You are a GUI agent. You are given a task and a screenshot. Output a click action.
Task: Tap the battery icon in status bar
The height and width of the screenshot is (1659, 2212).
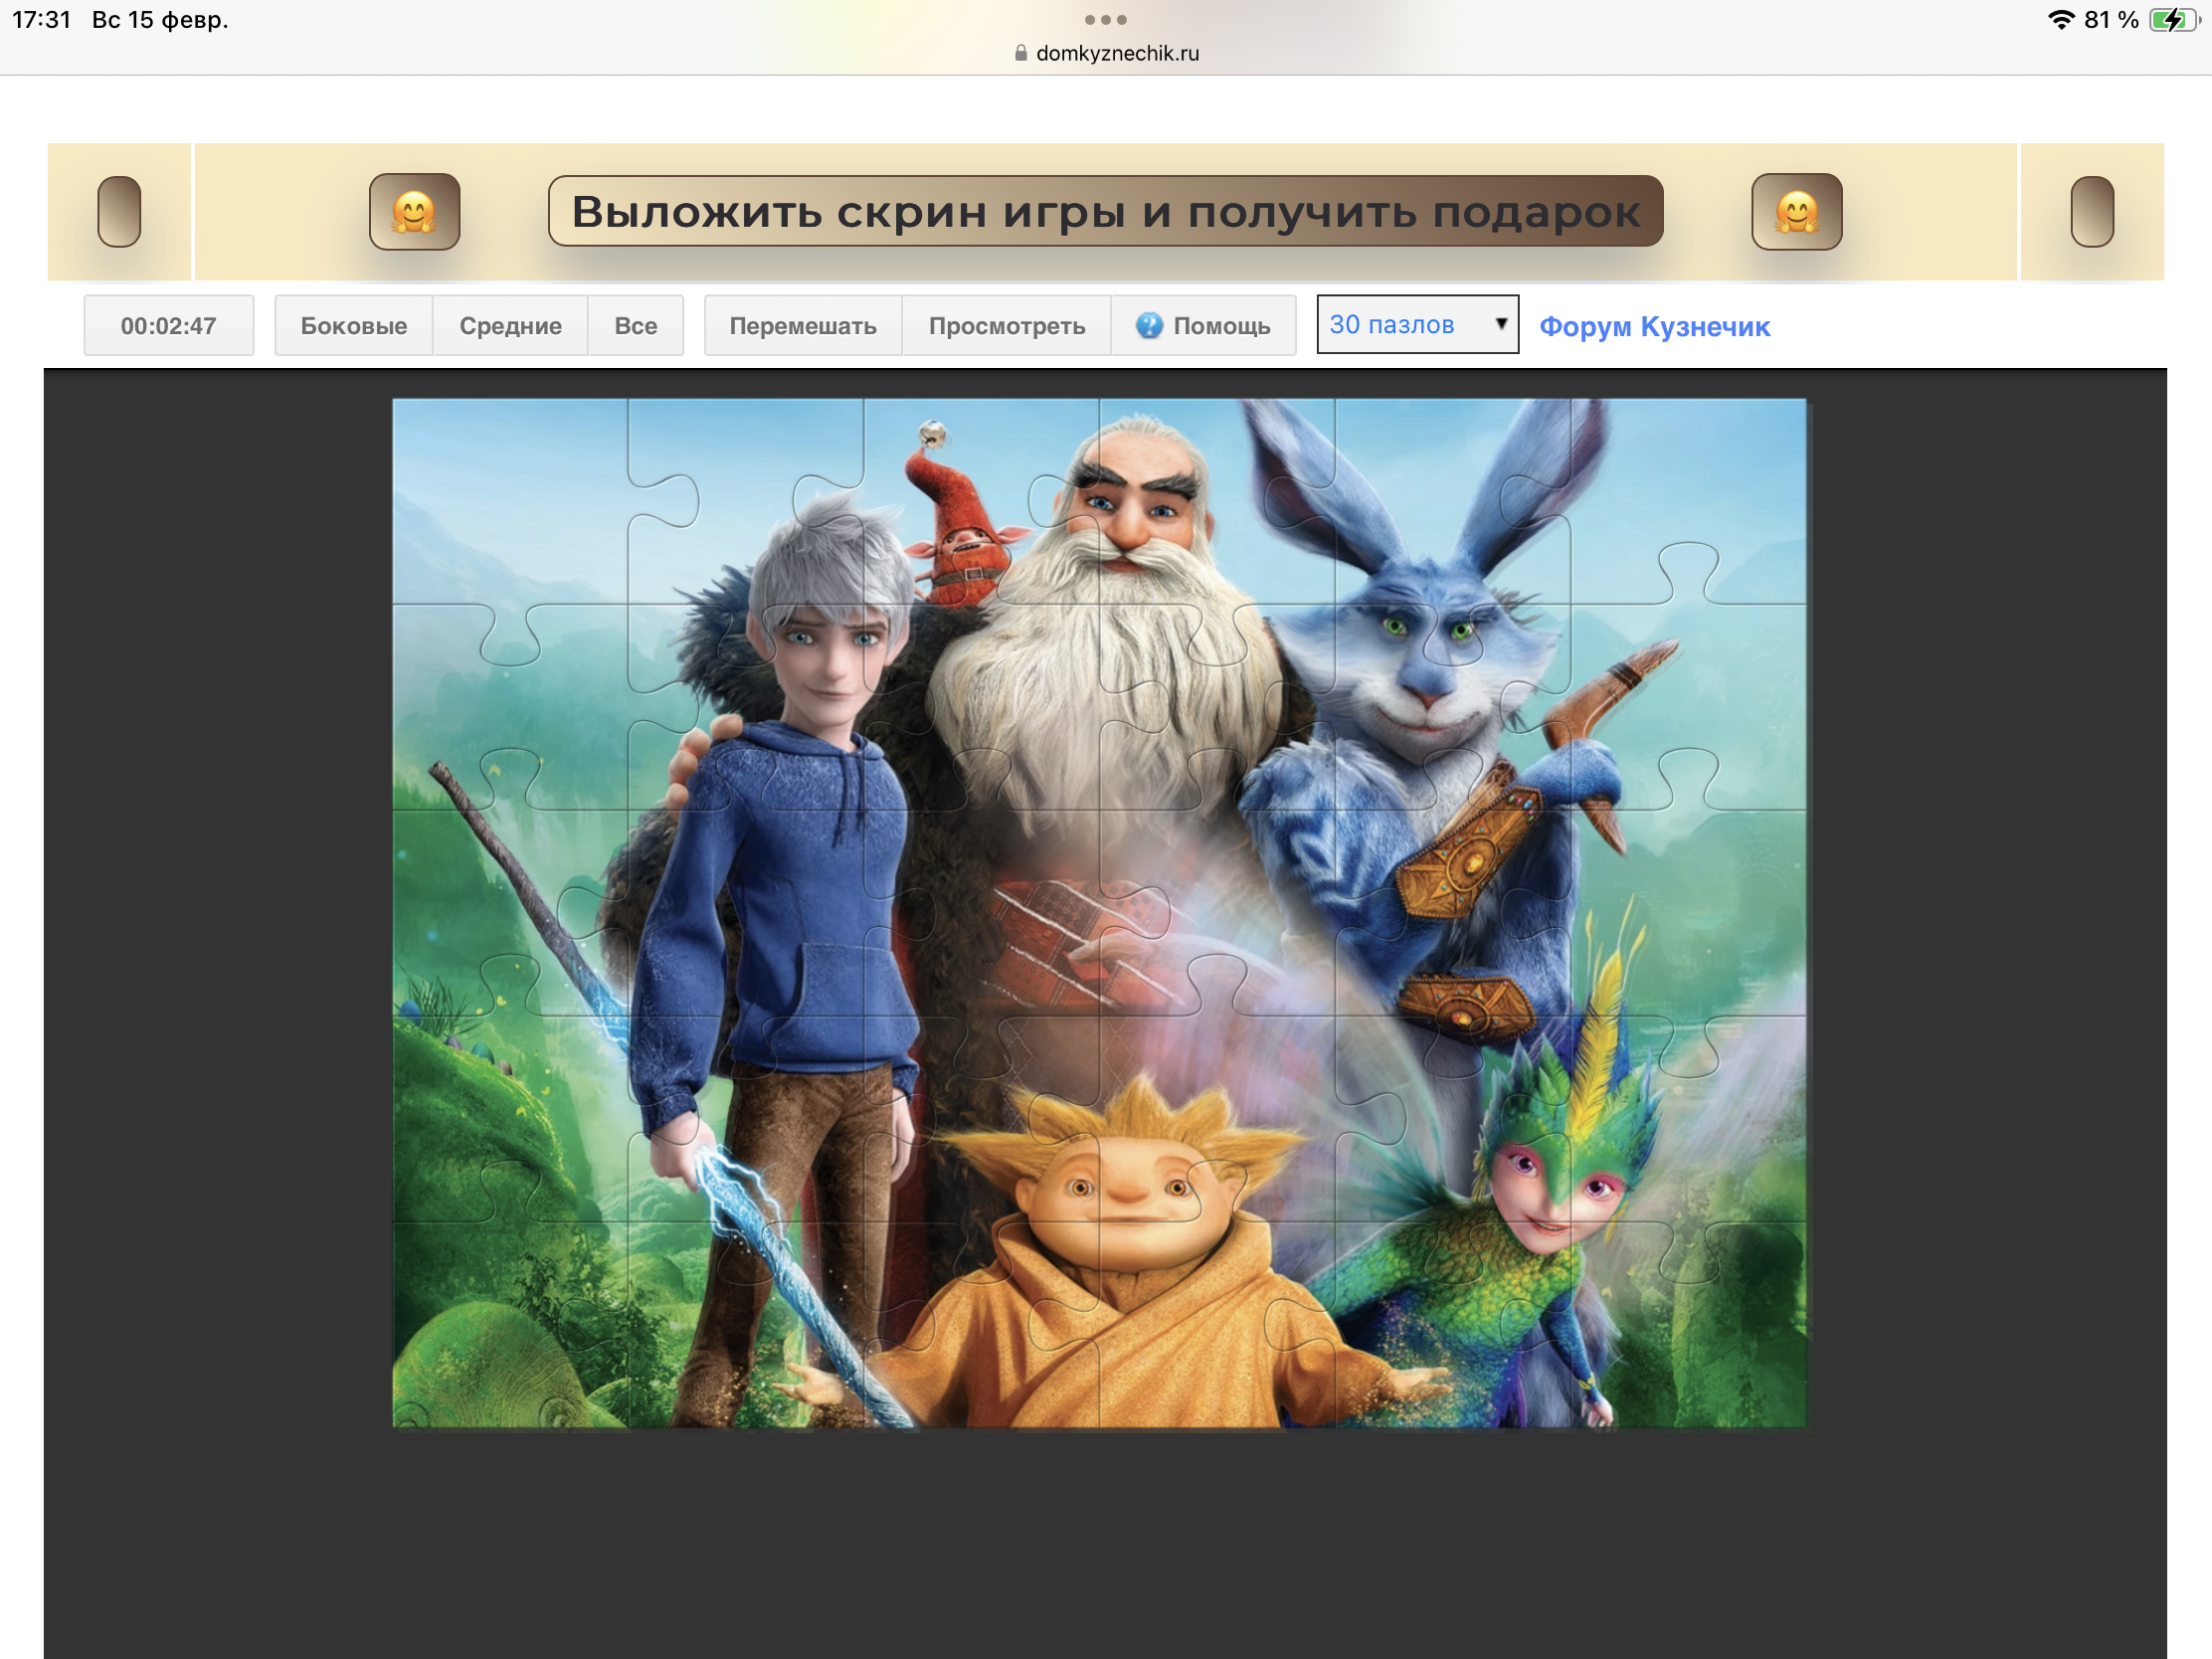coord(2171,20)
